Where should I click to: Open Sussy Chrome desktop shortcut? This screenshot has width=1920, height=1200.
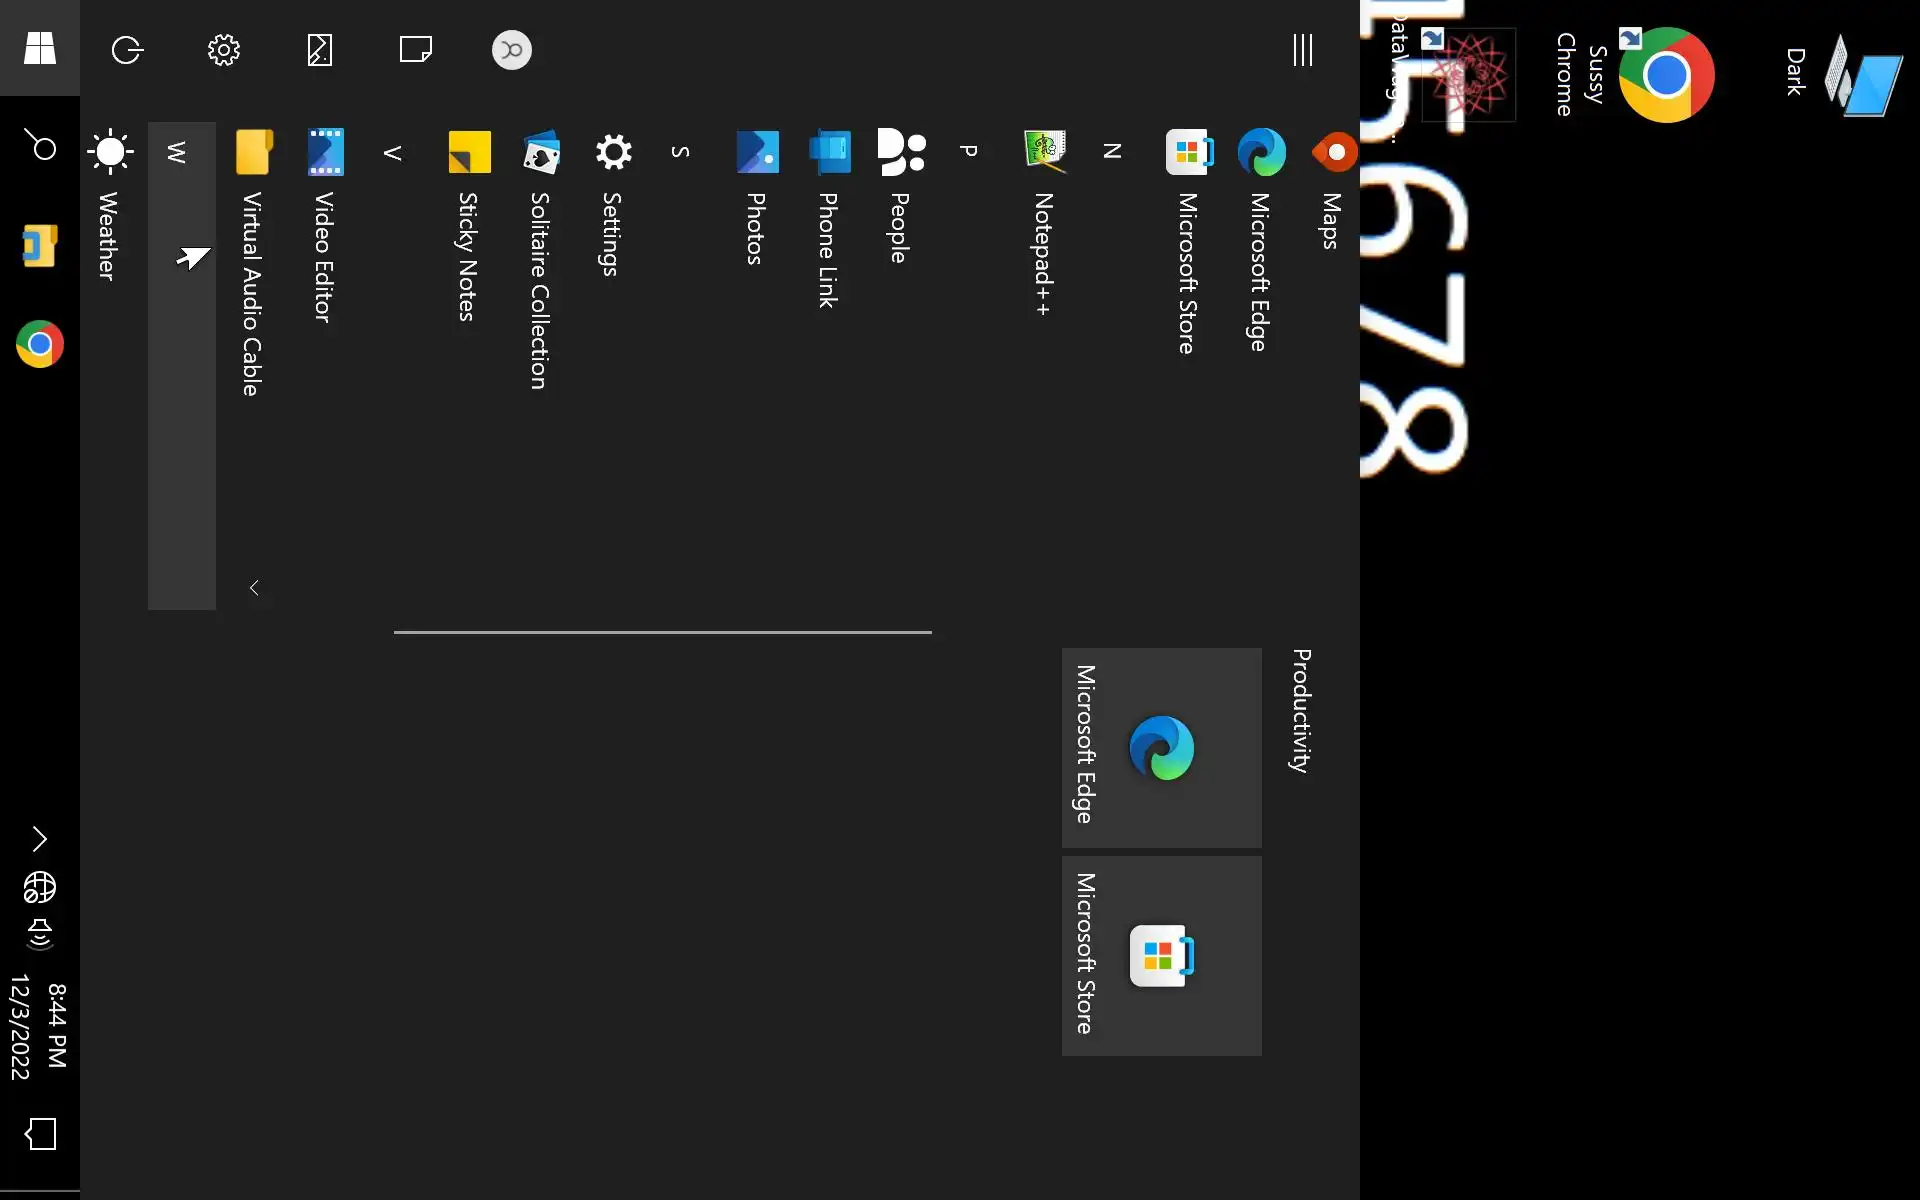pos(1665,75)
